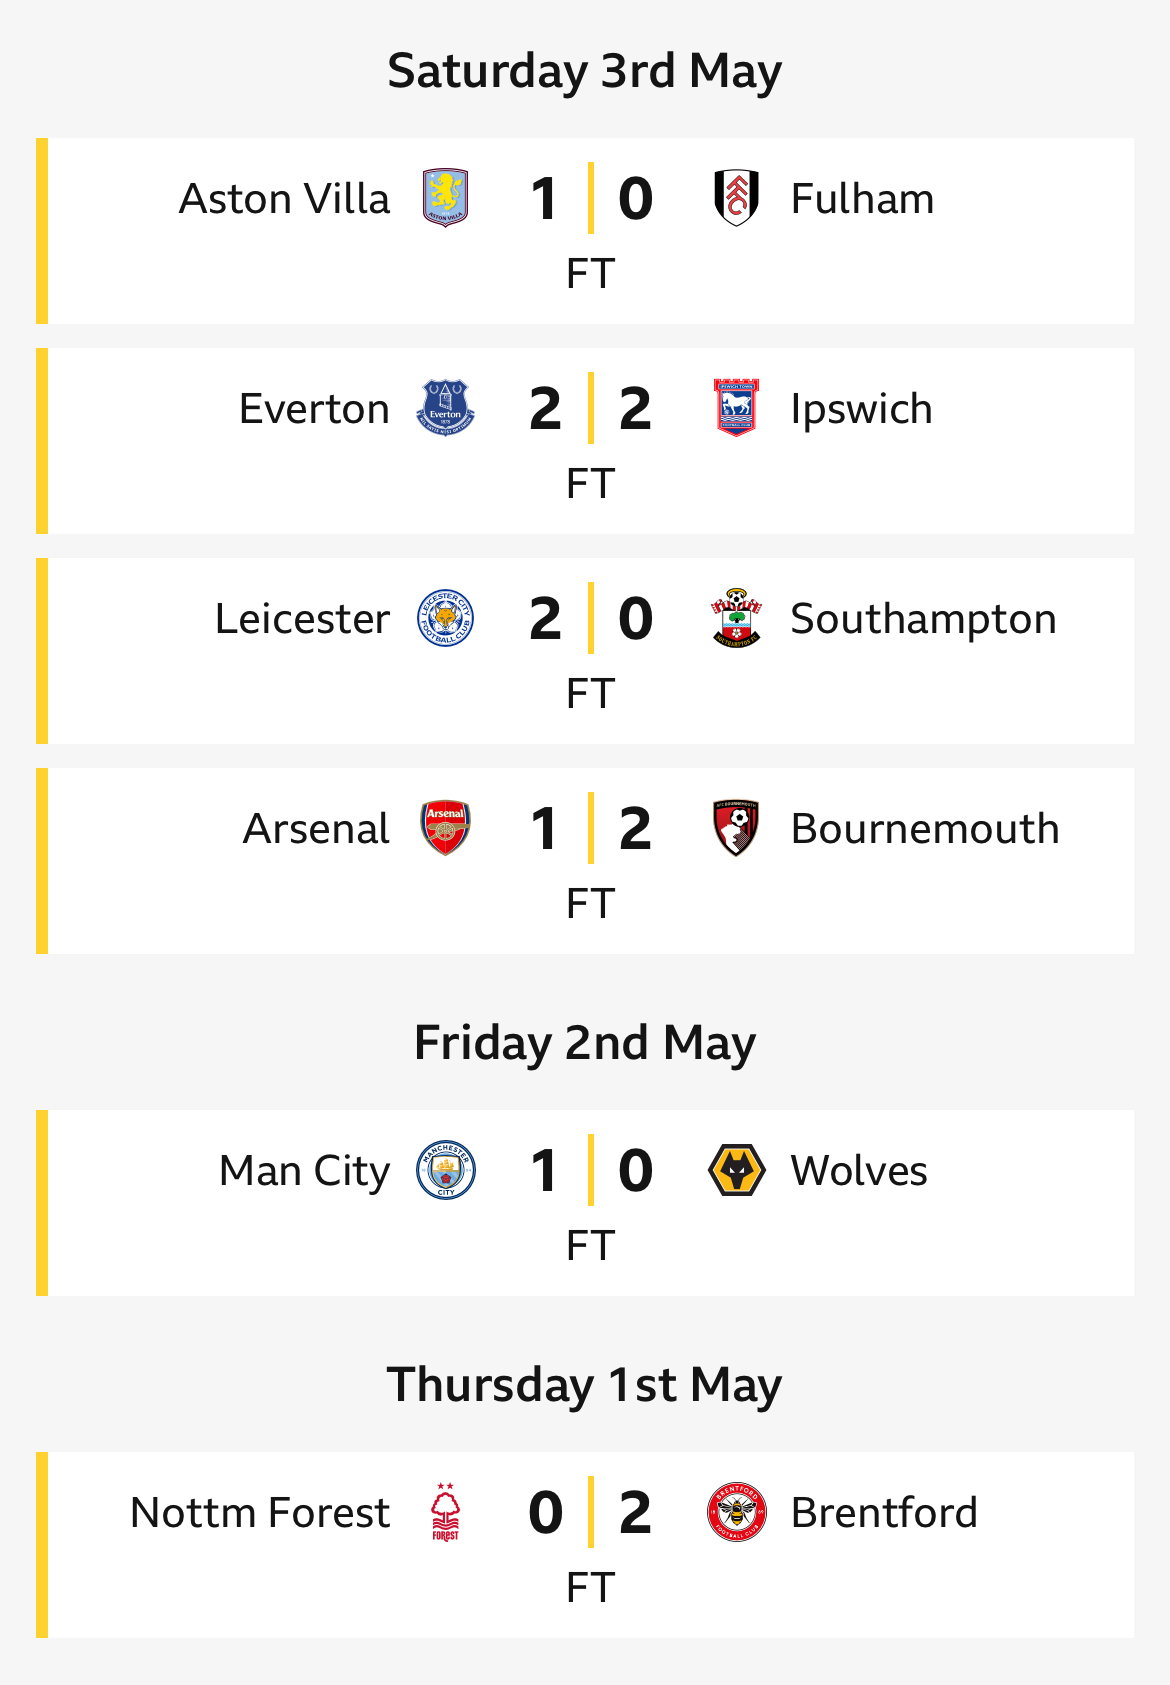Click the Wolves team name
1170x1685 pixels.
point(859,1170)
